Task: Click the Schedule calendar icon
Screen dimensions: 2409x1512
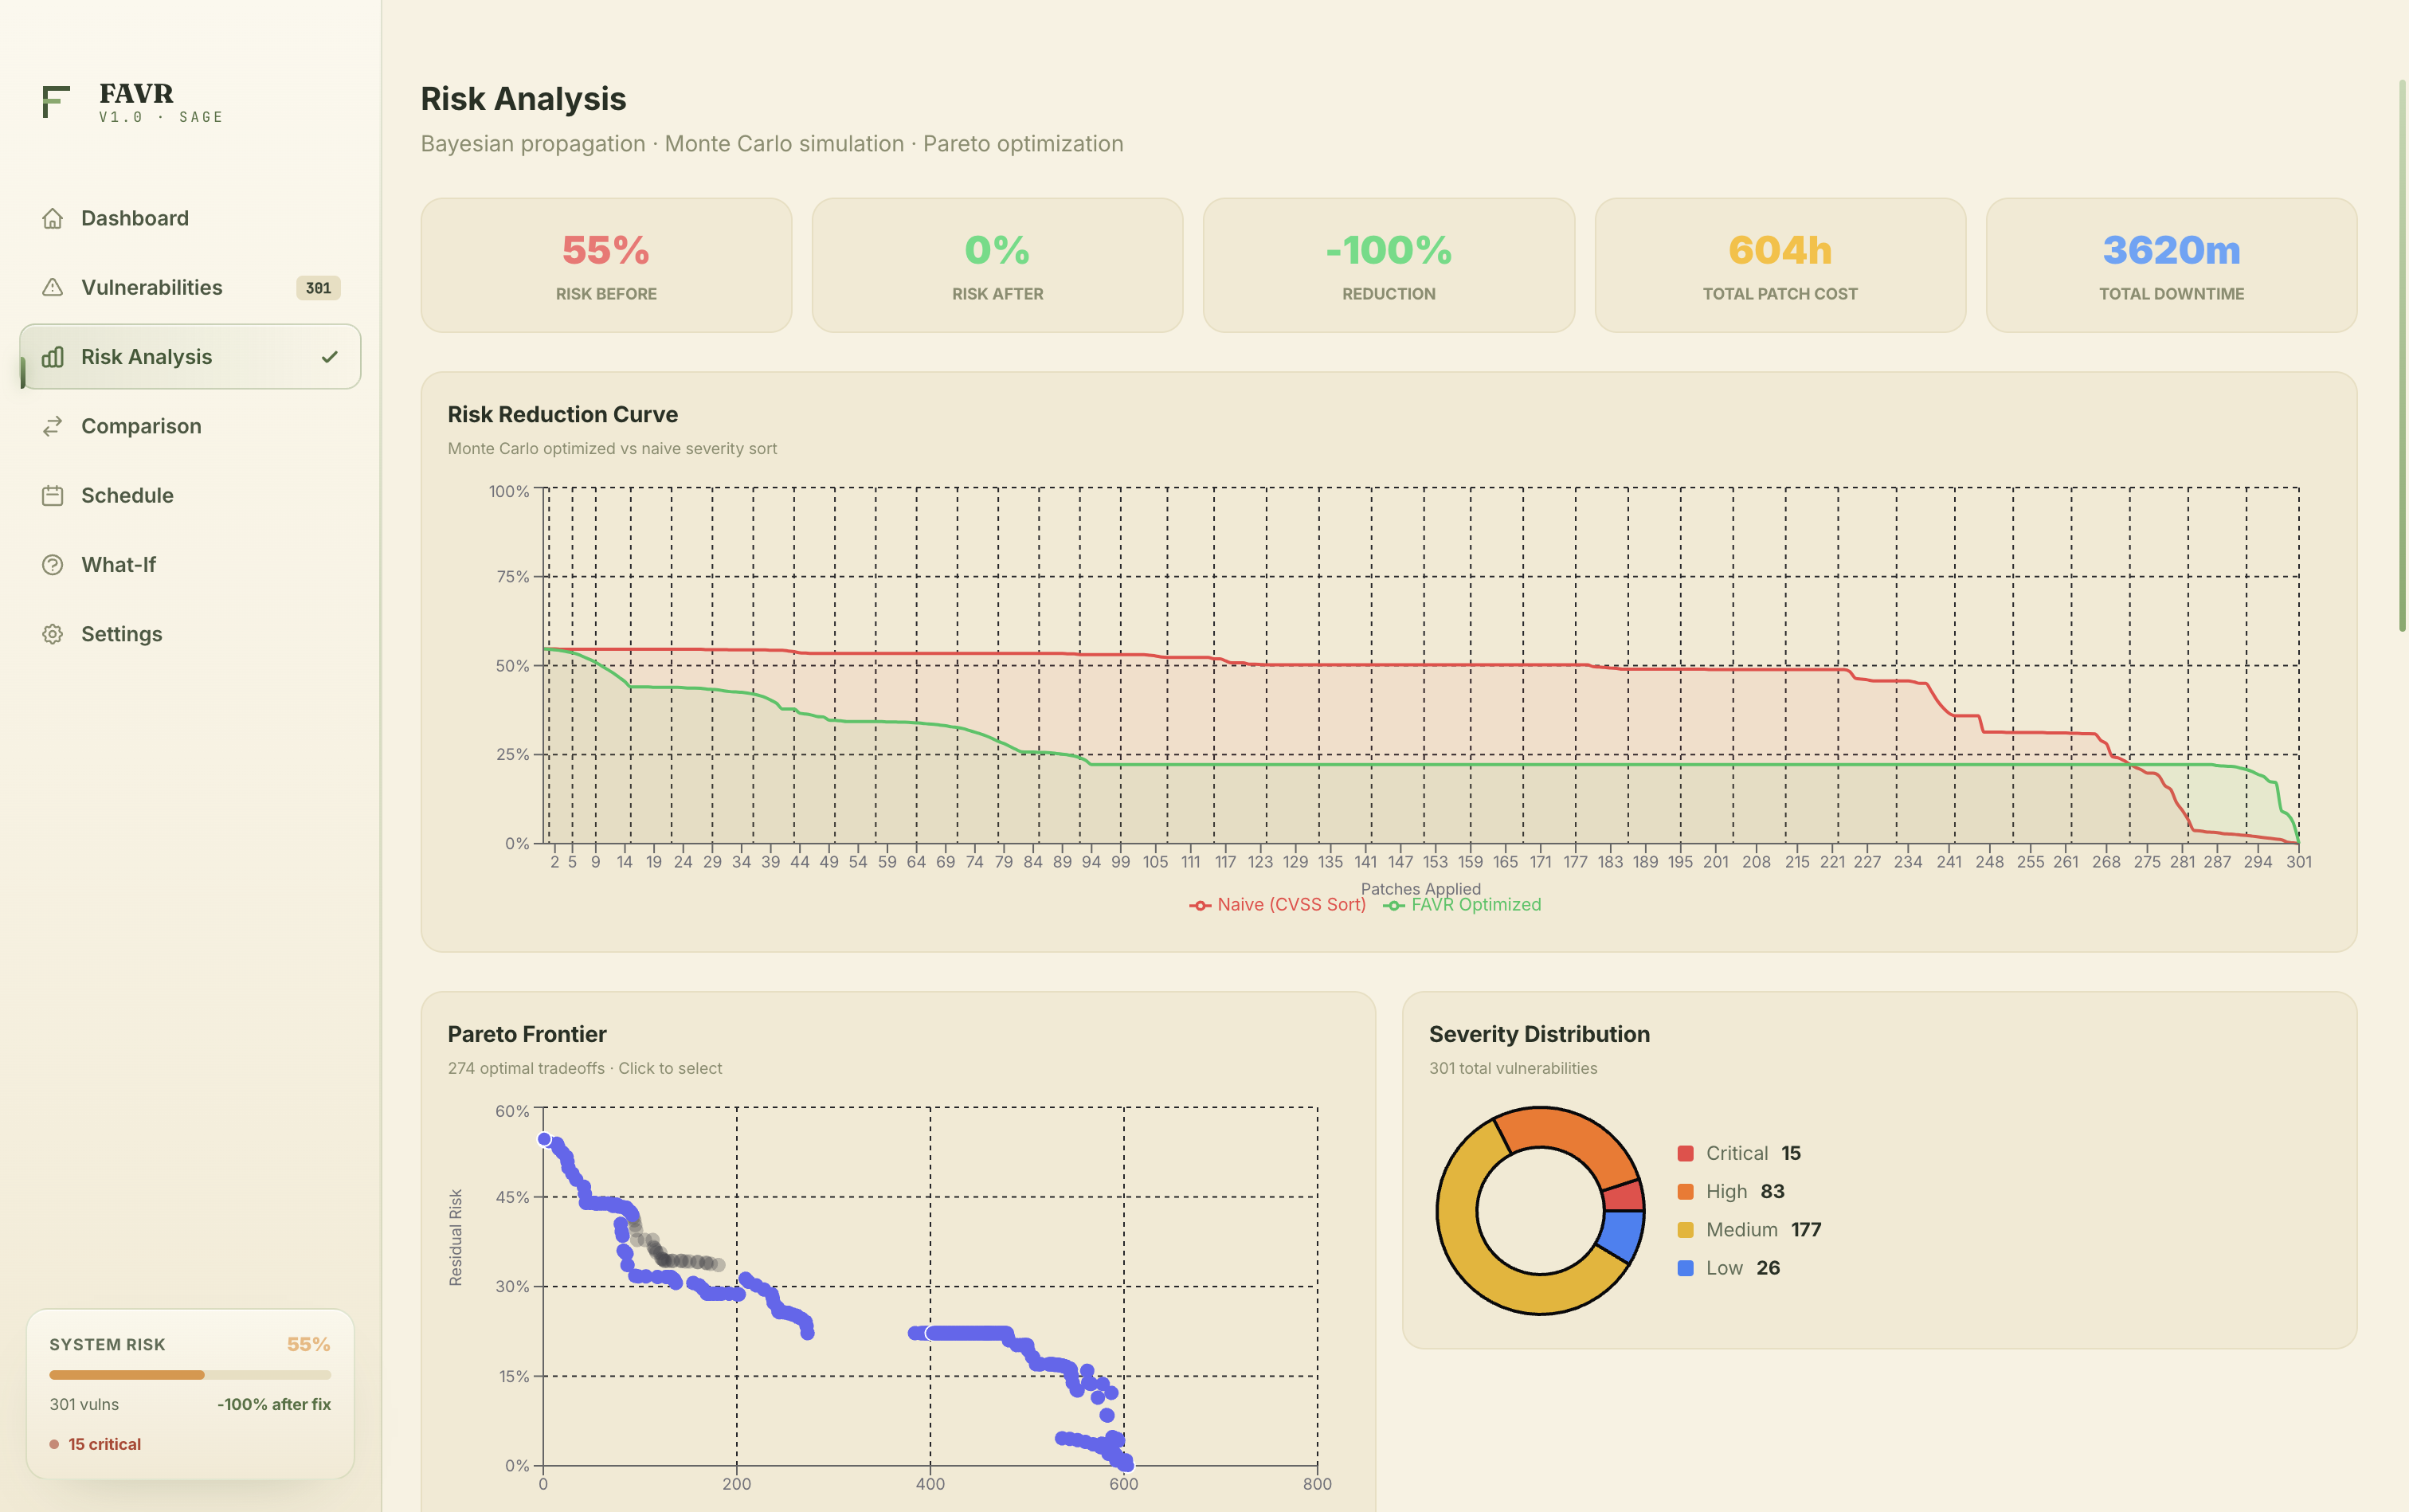Action: coord(53,496)
